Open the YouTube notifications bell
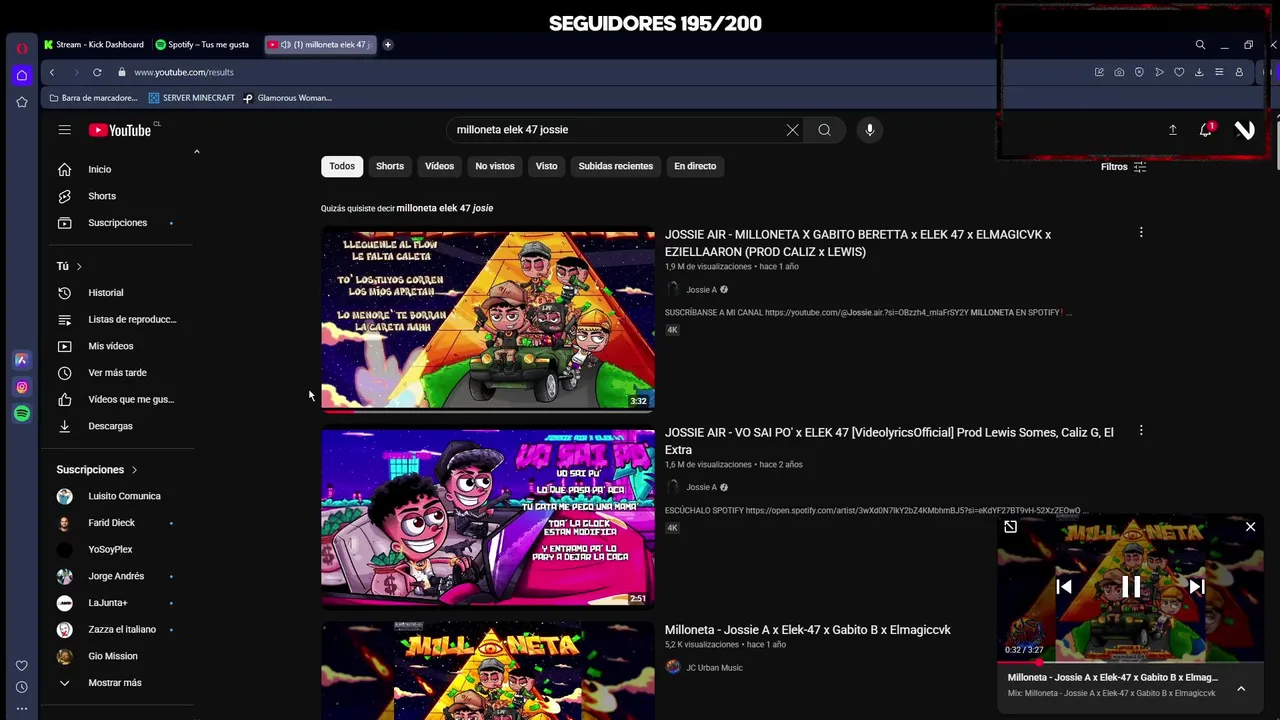This screenshot has height=720, width=1280. click(x=1206, y=130)
